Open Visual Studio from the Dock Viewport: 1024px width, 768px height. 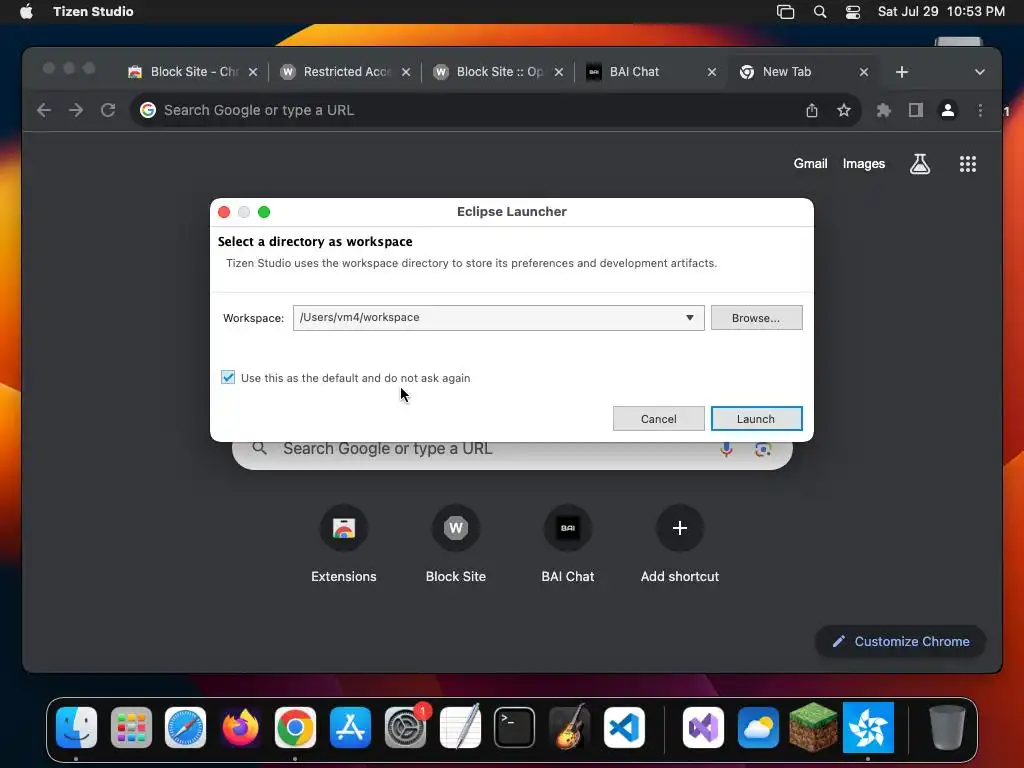tap(703, 727)
